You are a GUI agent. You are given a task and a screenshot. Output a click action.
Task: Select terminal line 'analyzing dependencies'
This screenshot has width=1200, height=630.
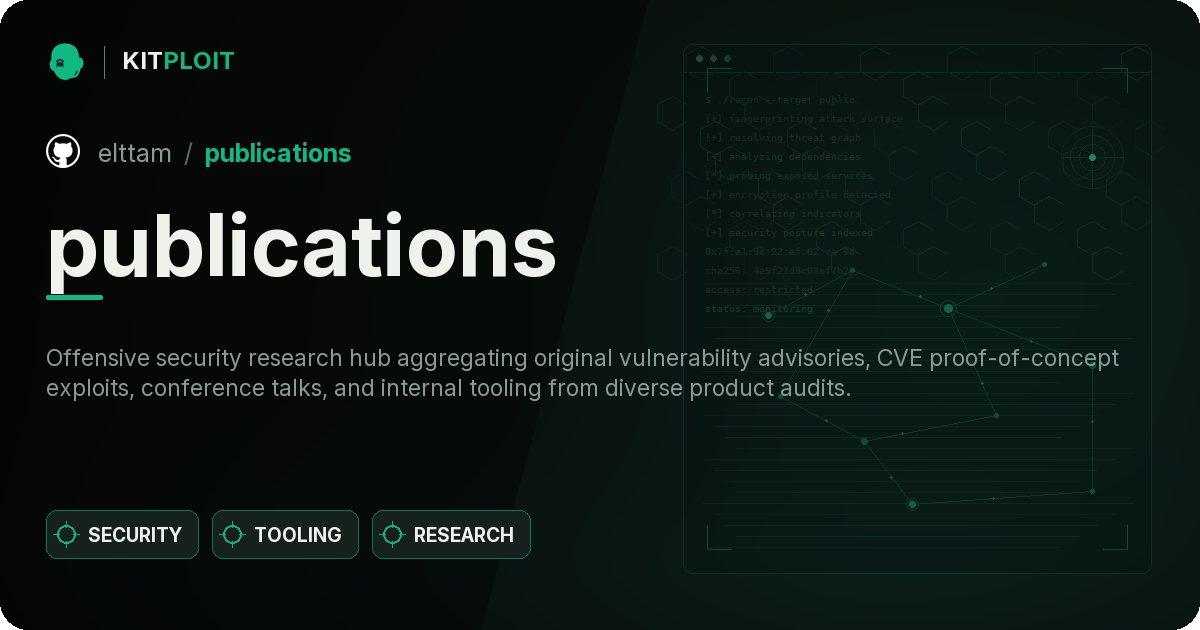click(x=782, y=157)
